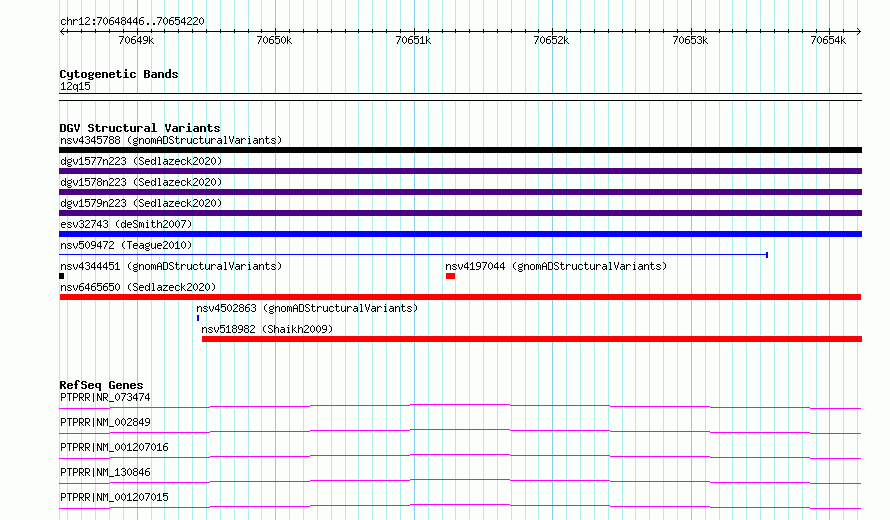Open the RefSeq Genes track heading
Image resolution: width=890 pixels, height=520 pixels.
point(101,385)
